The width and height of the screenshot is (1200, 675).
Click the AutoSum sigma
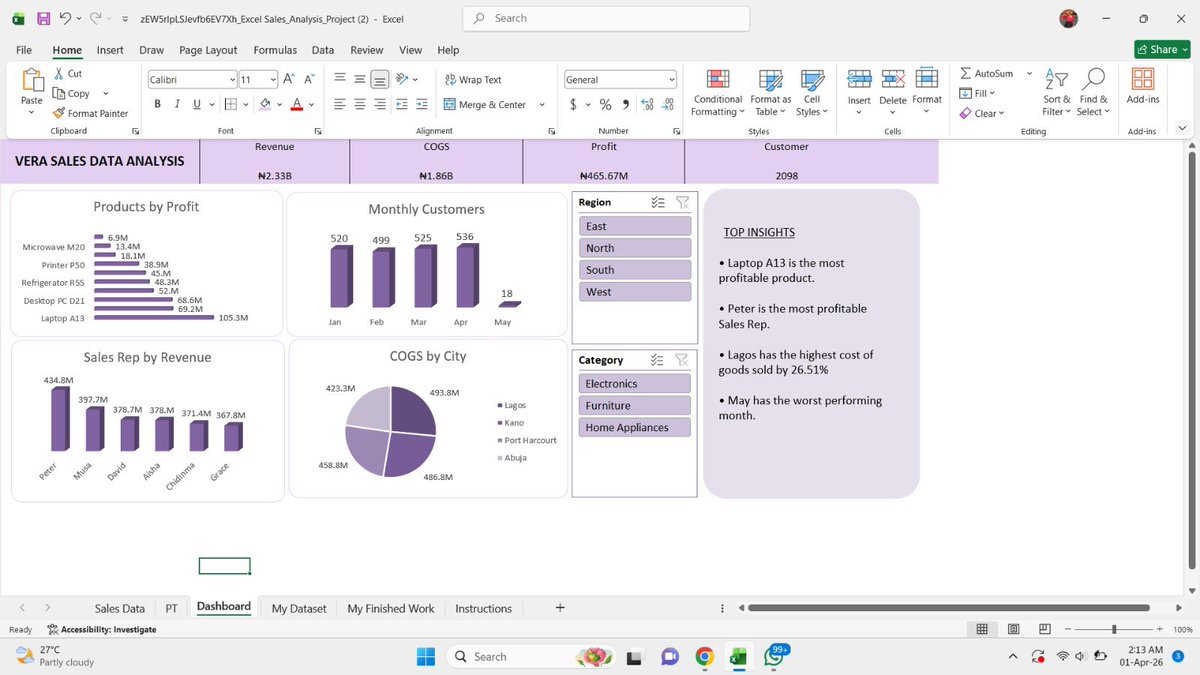pyautogui.click(x=966, y=74)
